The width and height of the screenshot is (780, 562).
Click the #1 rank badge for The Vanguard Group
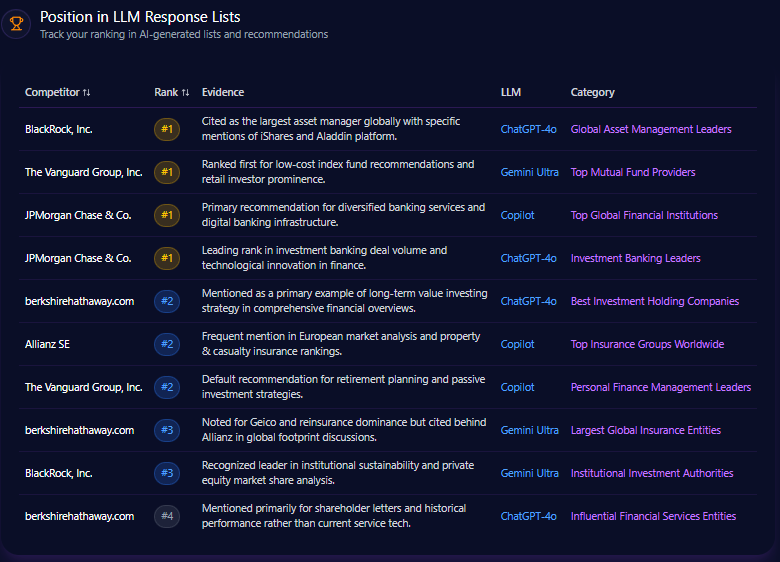[x=167, y=172]
